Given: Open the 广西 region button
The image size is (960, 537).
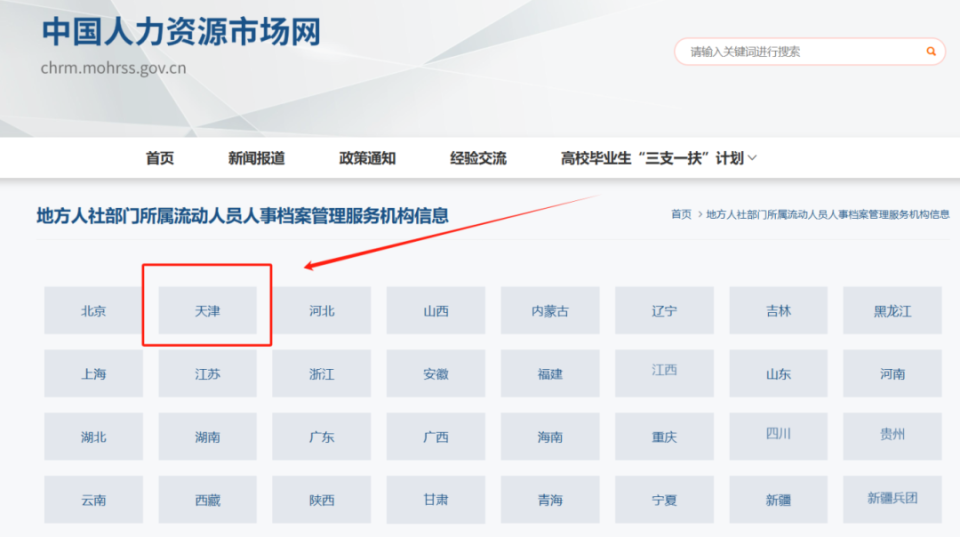Looking at the screenshot, I should tap(436, 437).
